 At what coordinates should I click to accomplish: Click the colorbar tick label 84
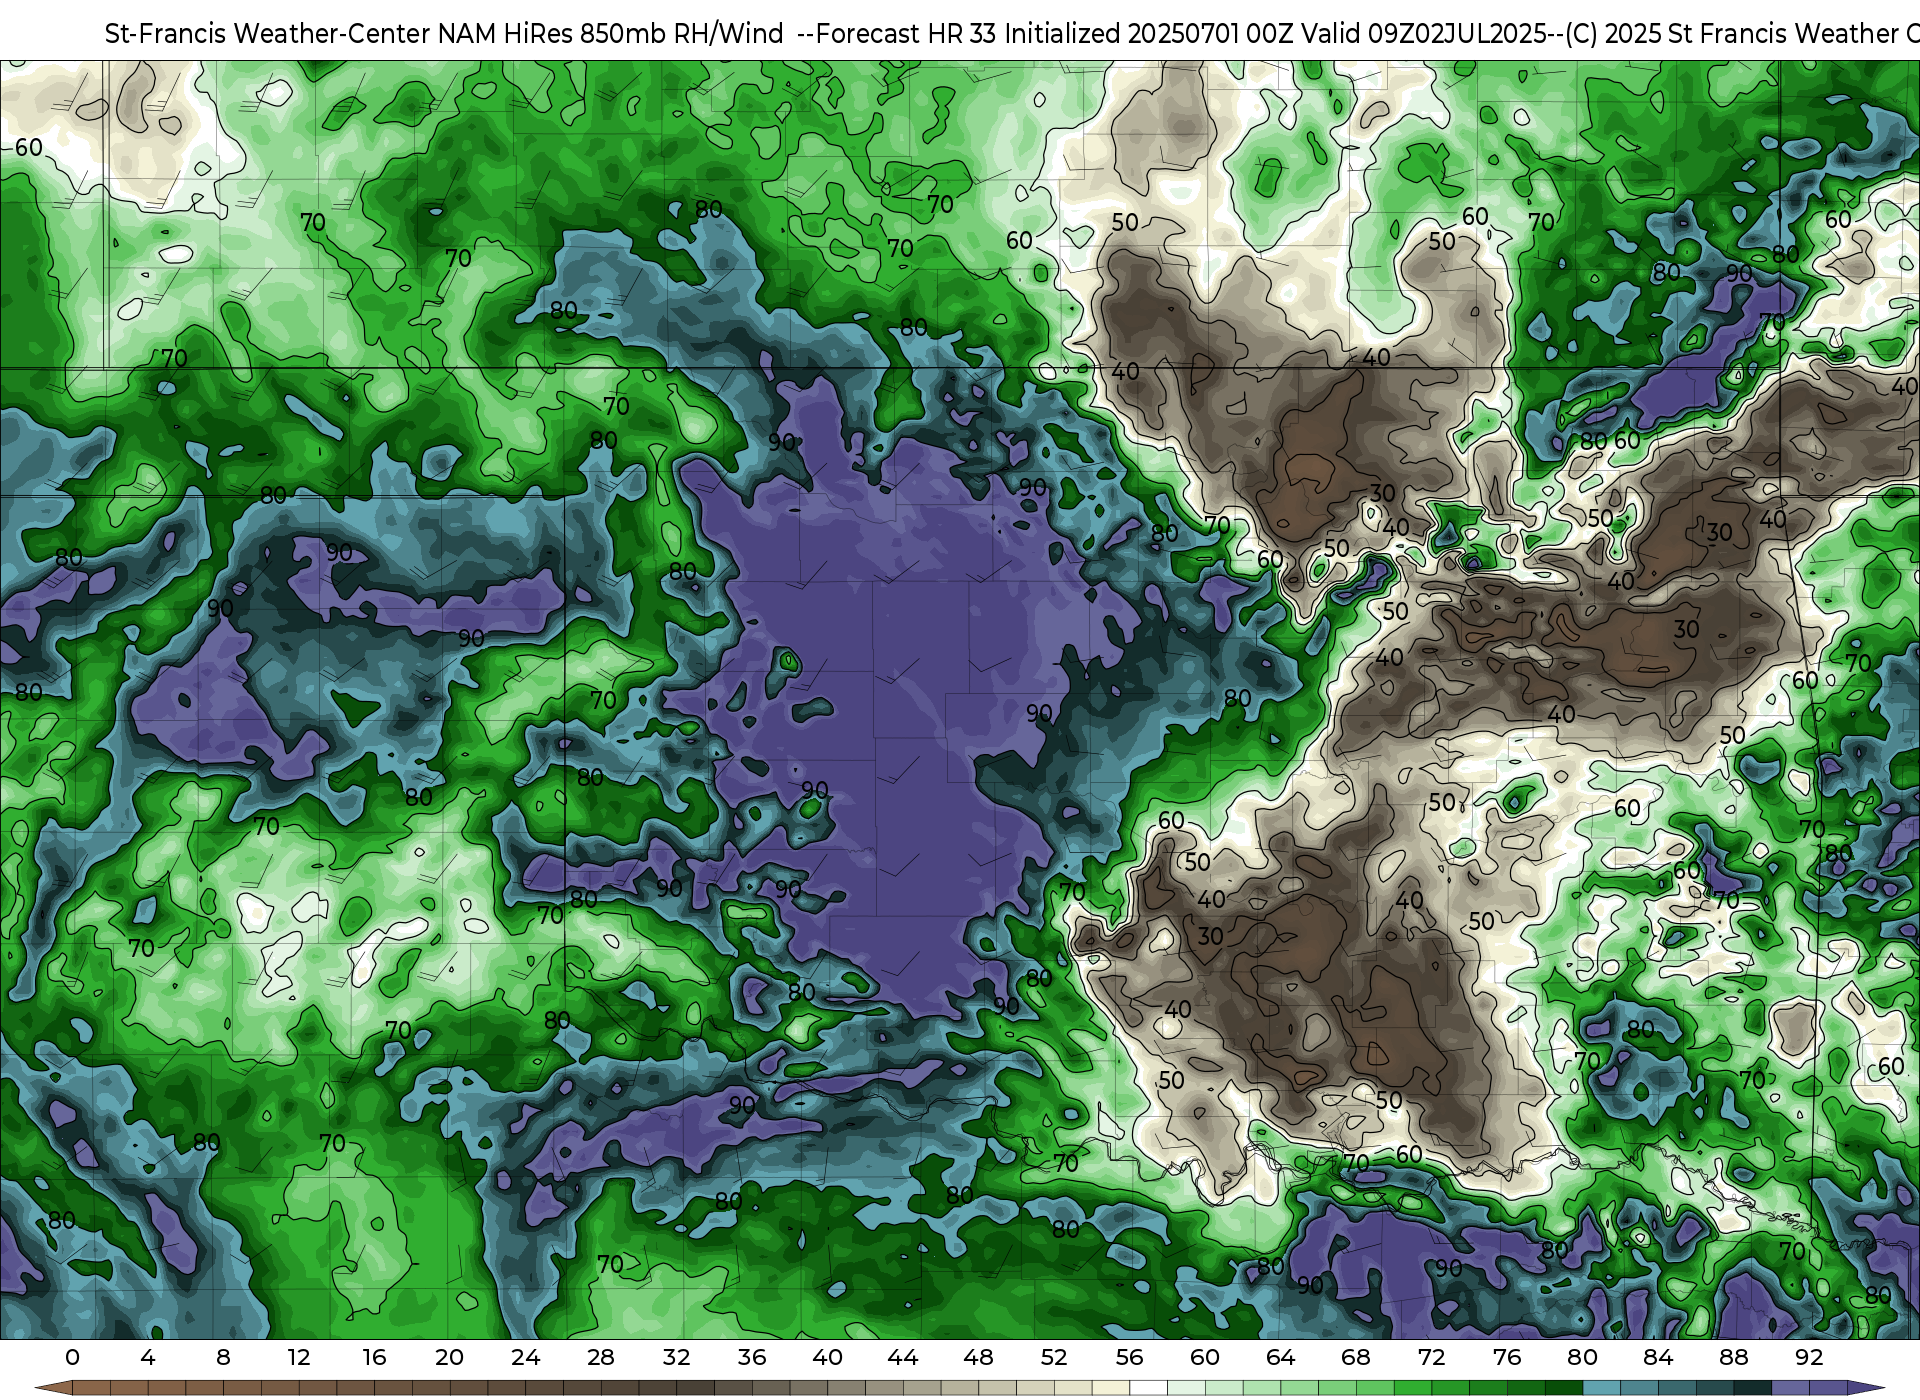click(x=1658, y=1357)
